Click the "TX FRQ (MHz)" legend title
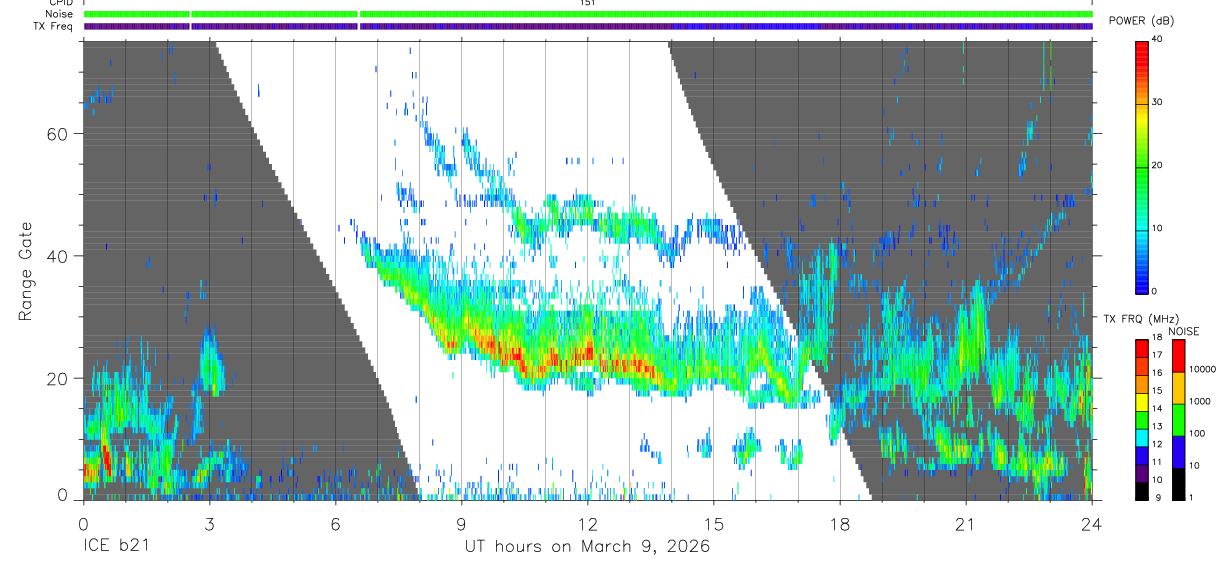 [1141, 318]
